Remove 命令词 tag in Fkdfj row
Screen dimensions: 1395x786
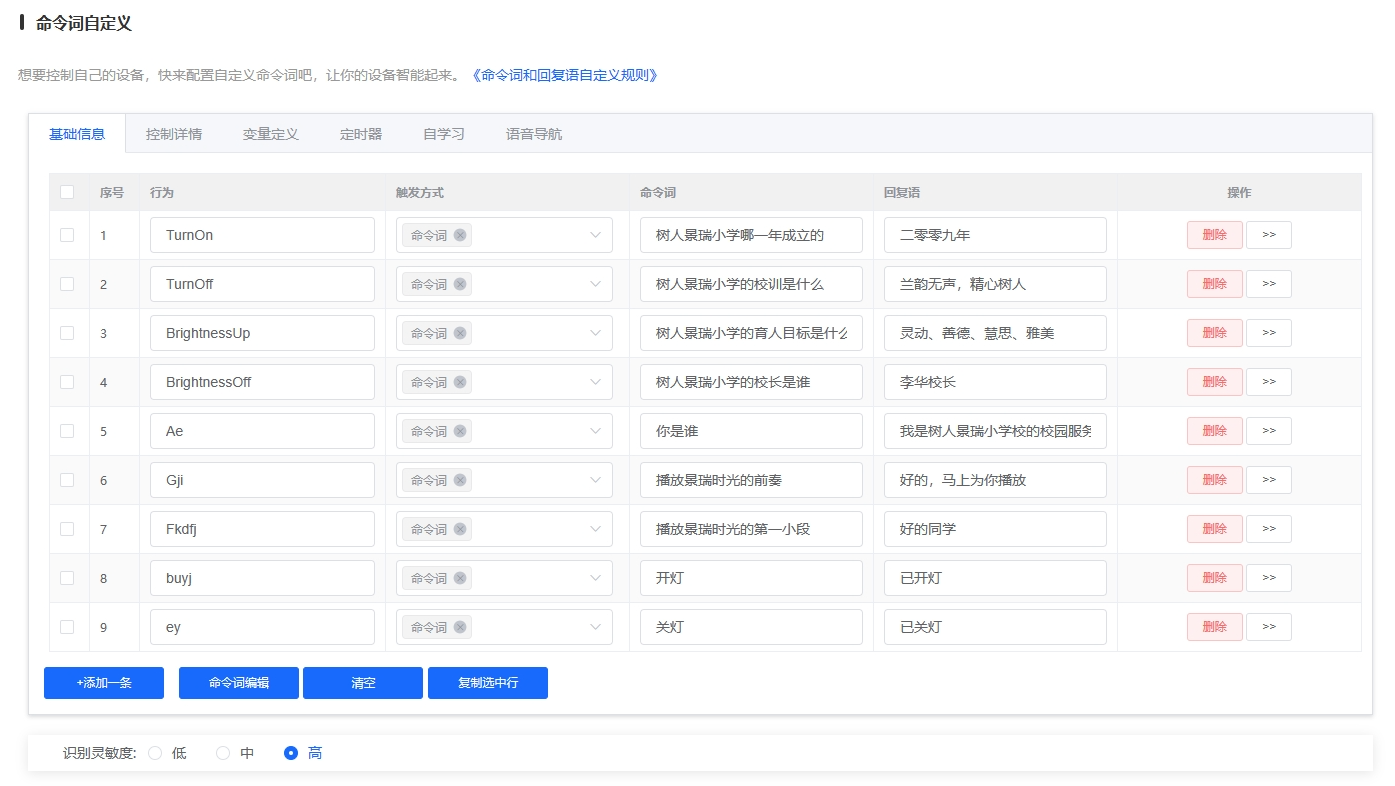(x=460, y=529)
